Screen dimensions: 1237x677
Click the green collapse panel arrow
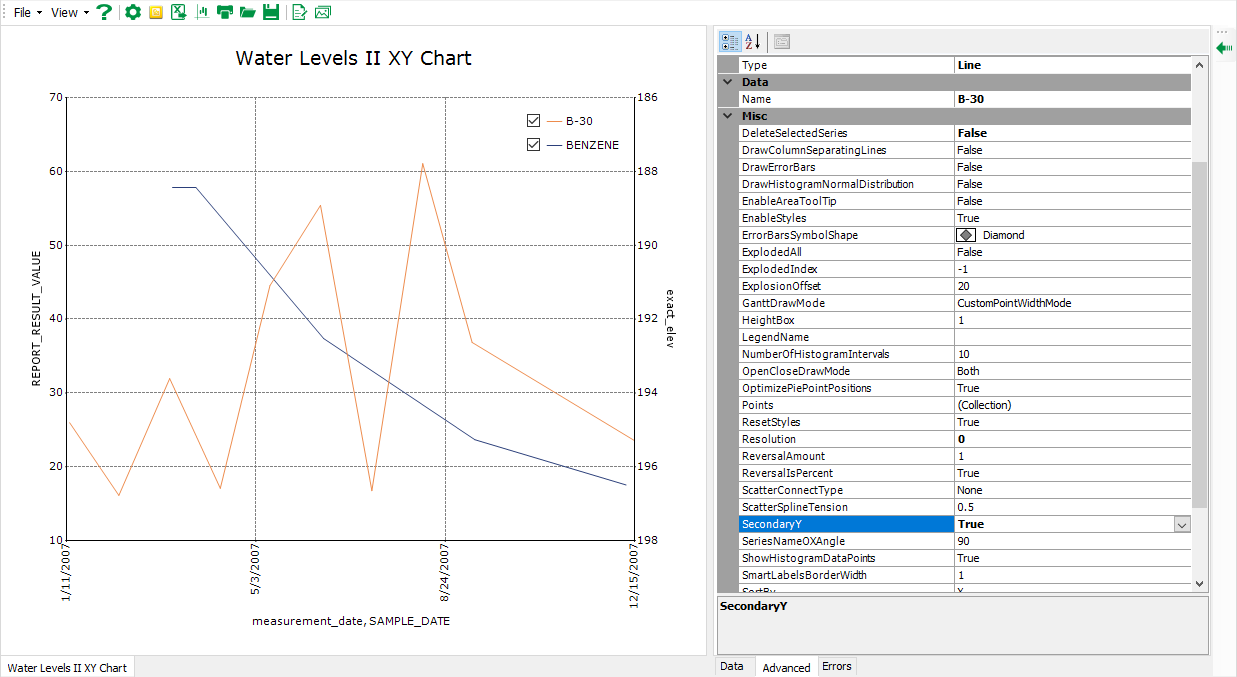click(1224, 47)
